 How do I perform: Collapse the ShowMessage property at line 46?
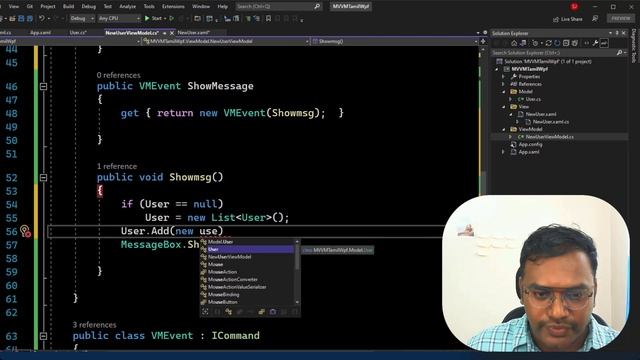pyautogui.click(x=43, y=87)
